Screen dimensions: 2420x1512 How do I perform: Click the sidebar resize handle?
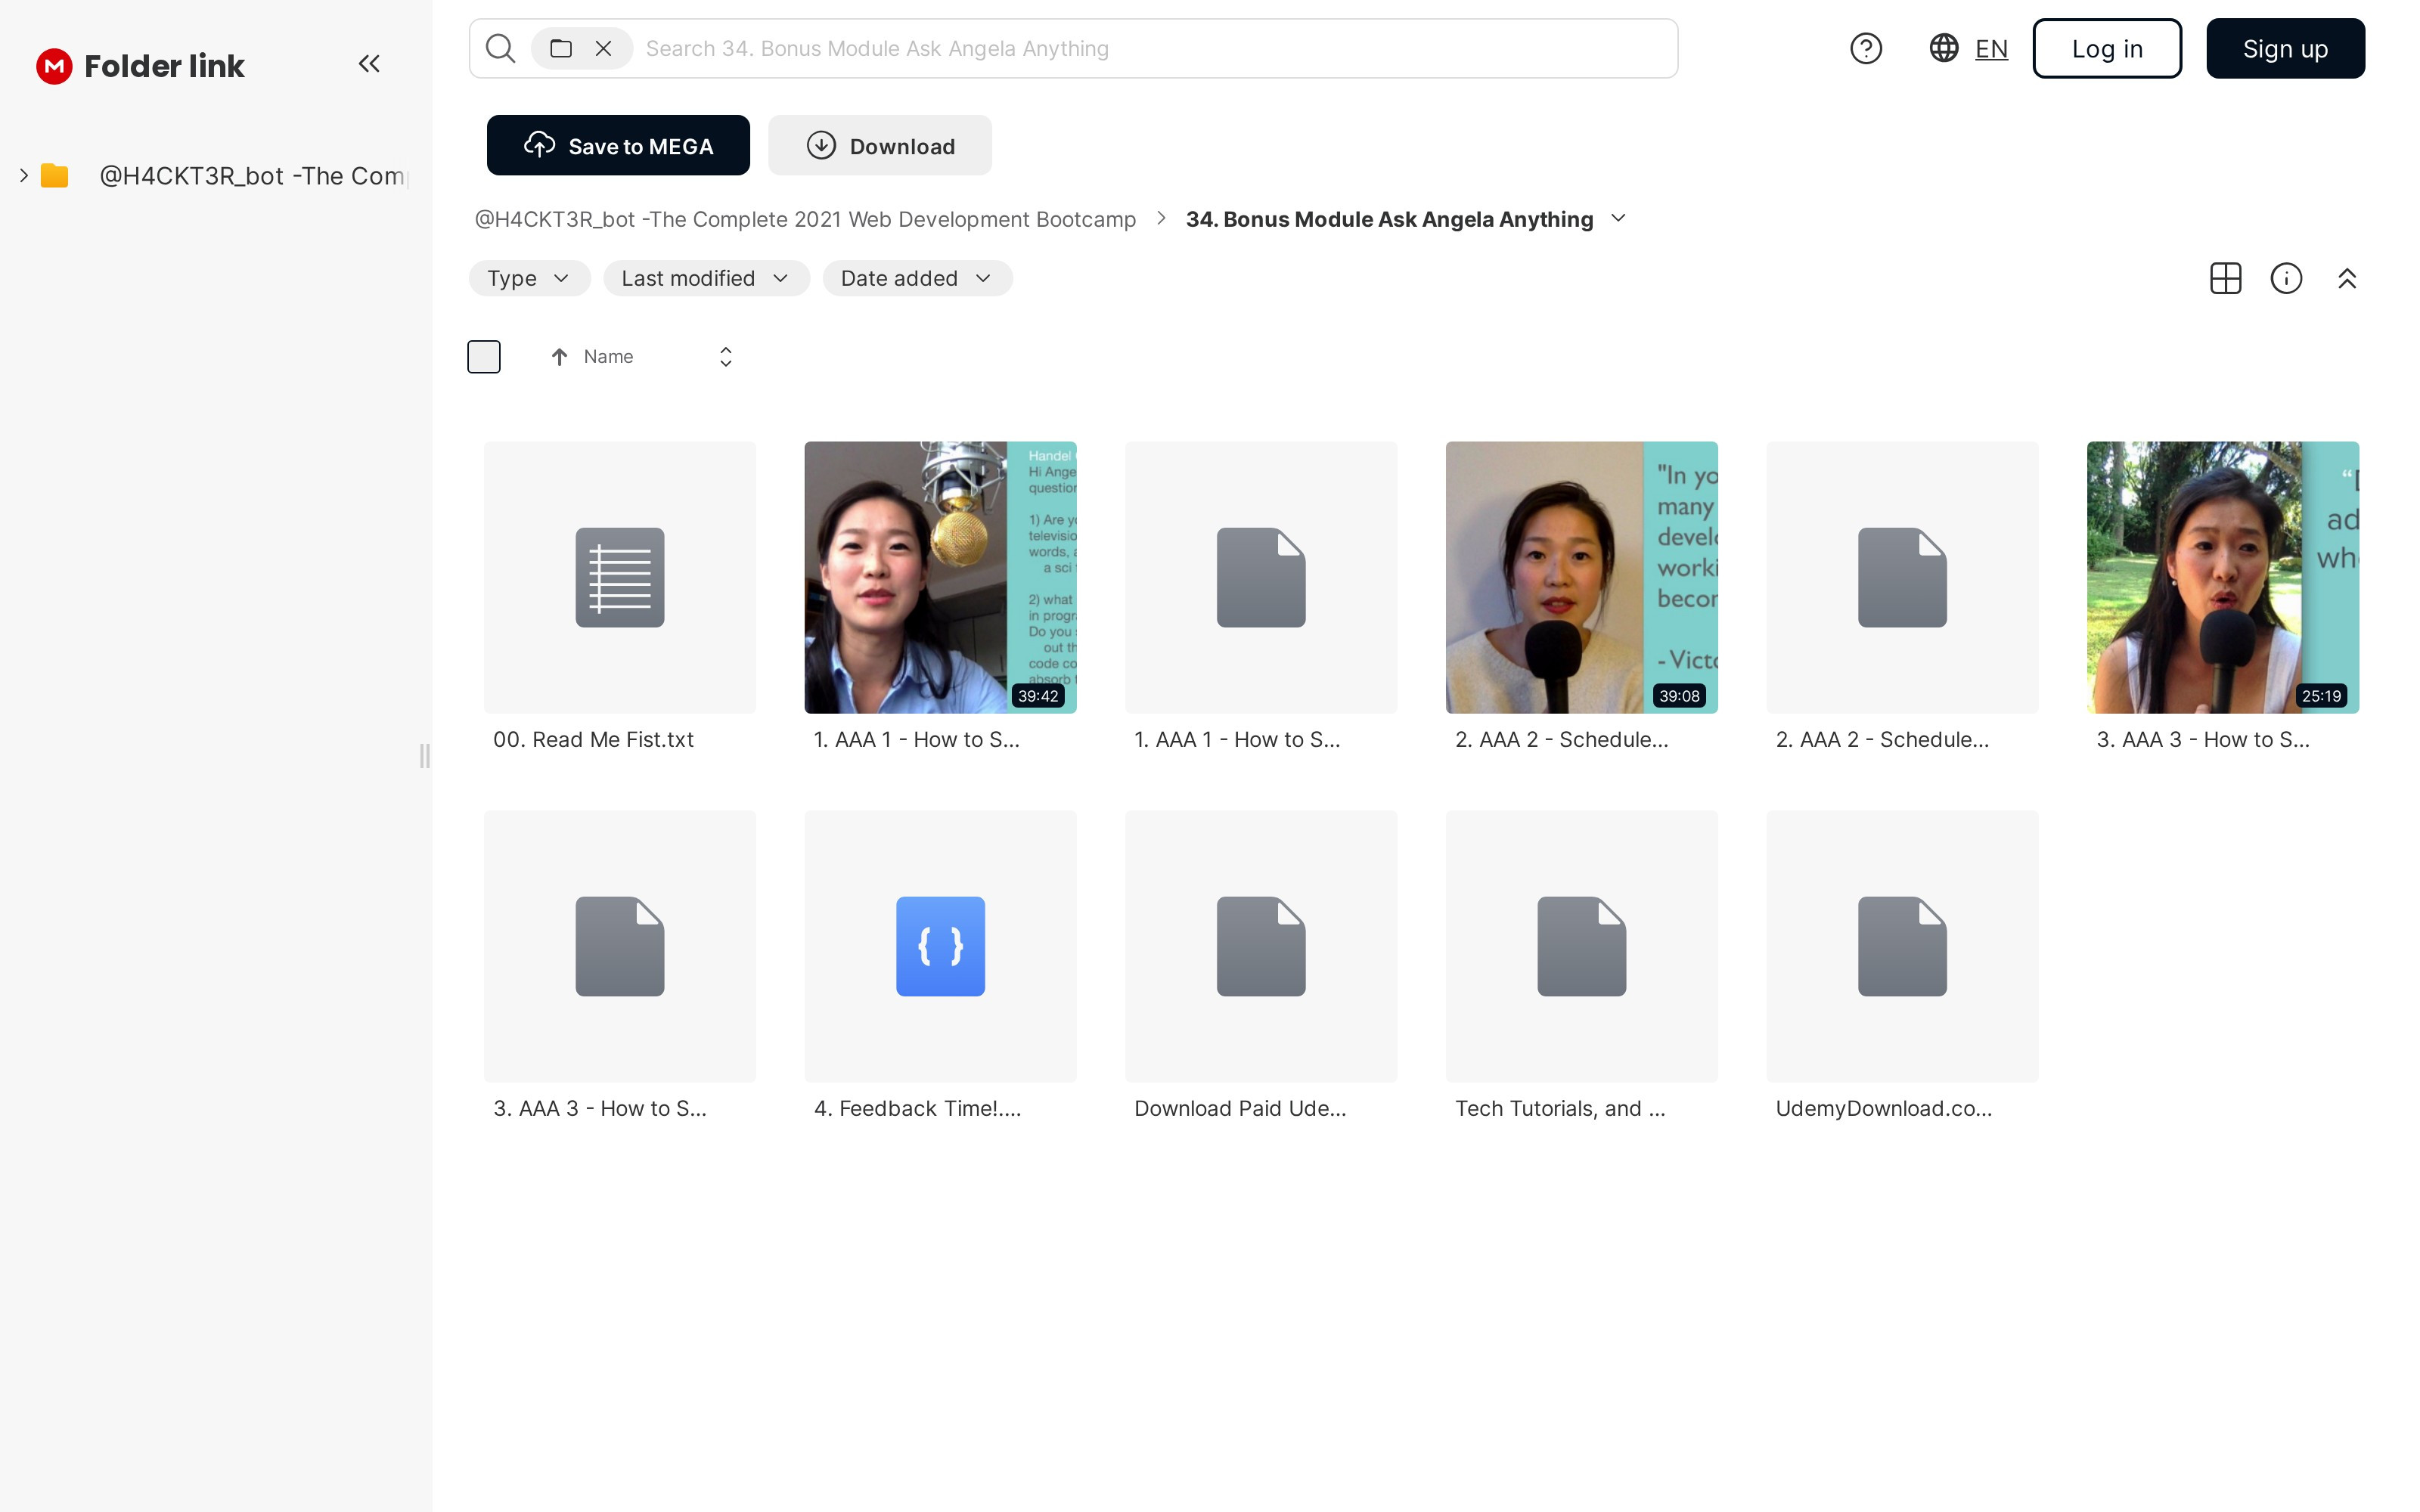(425, 756)
